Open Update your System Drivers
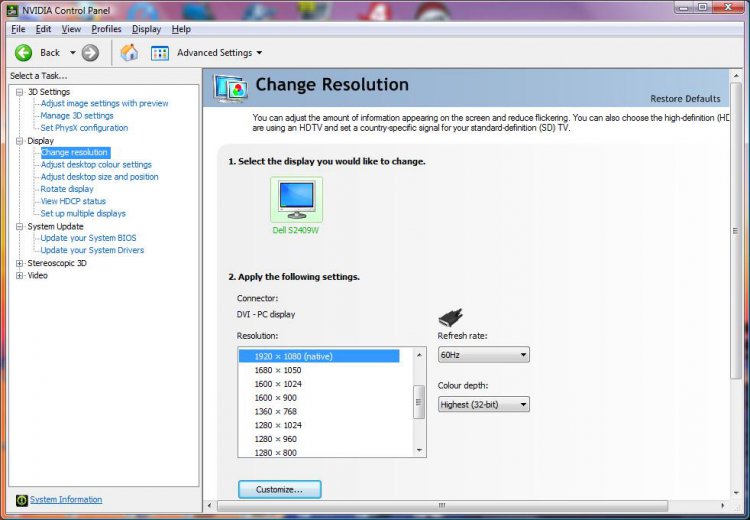 [x=92, y=250]
